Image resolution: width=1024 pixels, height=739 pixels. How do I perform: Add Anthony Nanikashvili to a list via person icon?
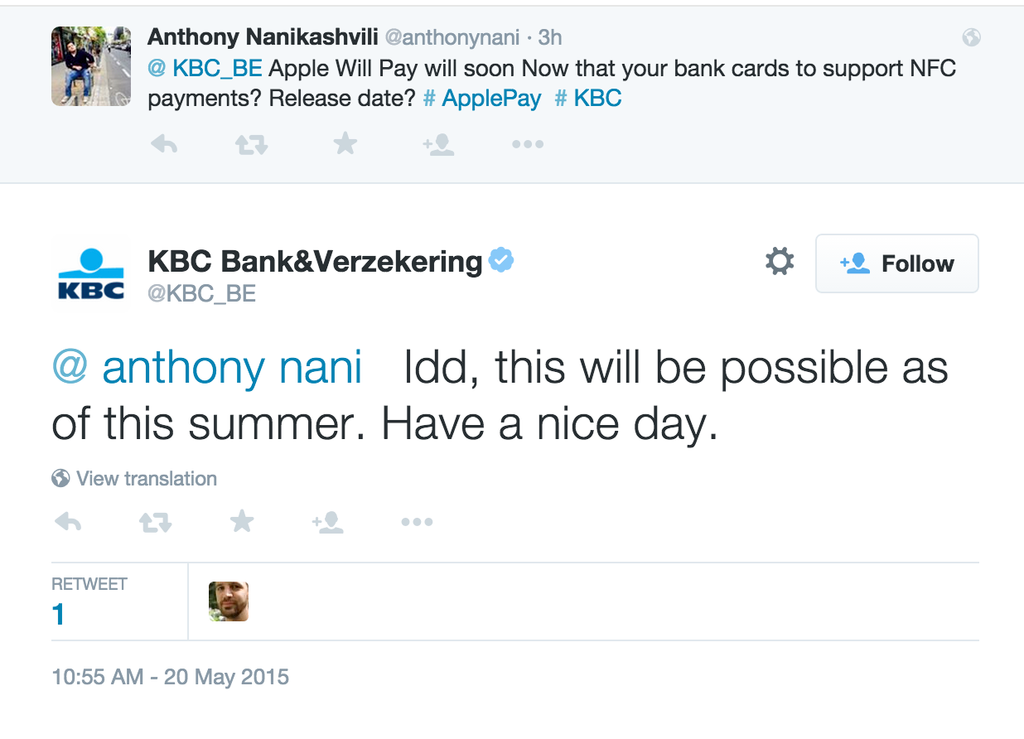(438, 144)
